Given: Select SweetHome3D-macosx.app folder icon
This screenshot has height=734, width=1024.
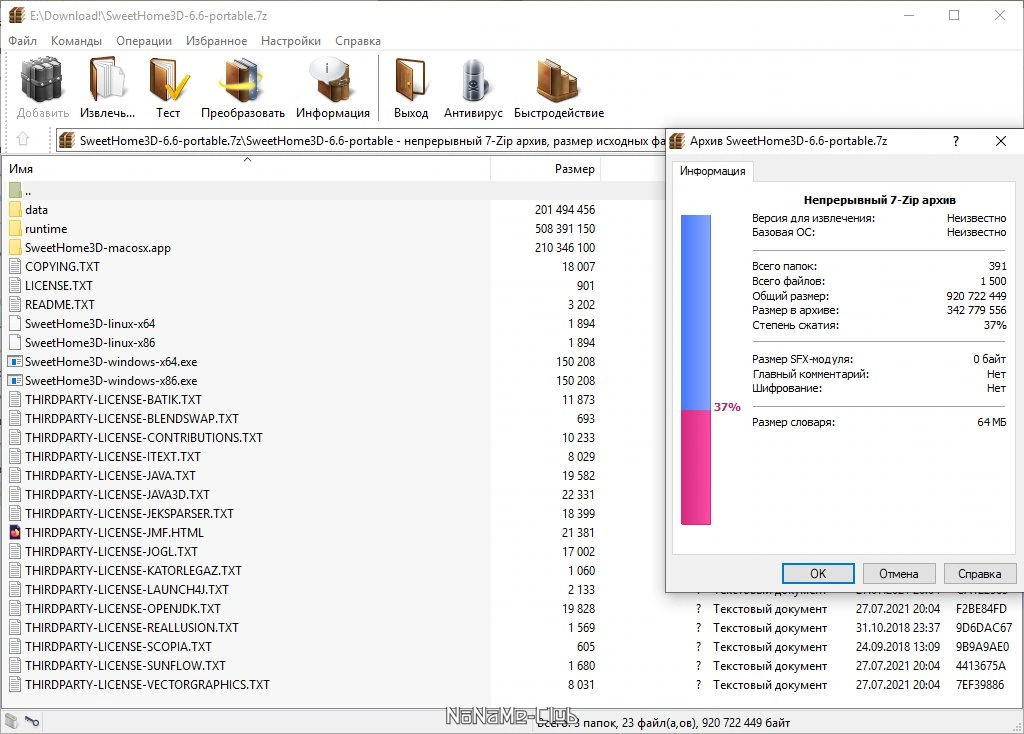Looking at the screenshot, I should pyautogui.click(x=16, y=247).
